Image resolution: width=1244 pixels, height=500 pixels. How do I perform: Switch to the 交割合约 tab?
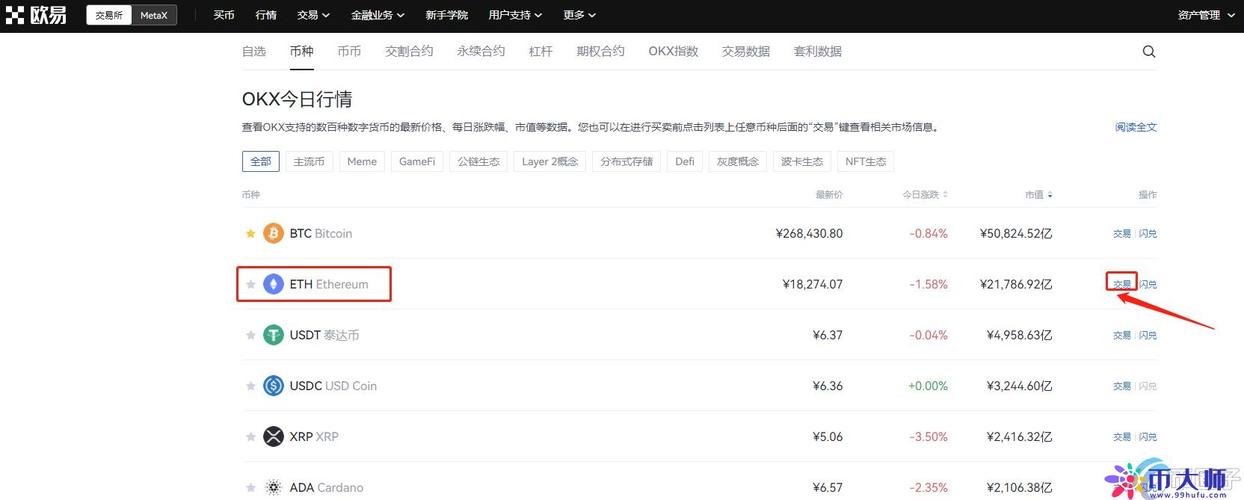coord(409,51)
